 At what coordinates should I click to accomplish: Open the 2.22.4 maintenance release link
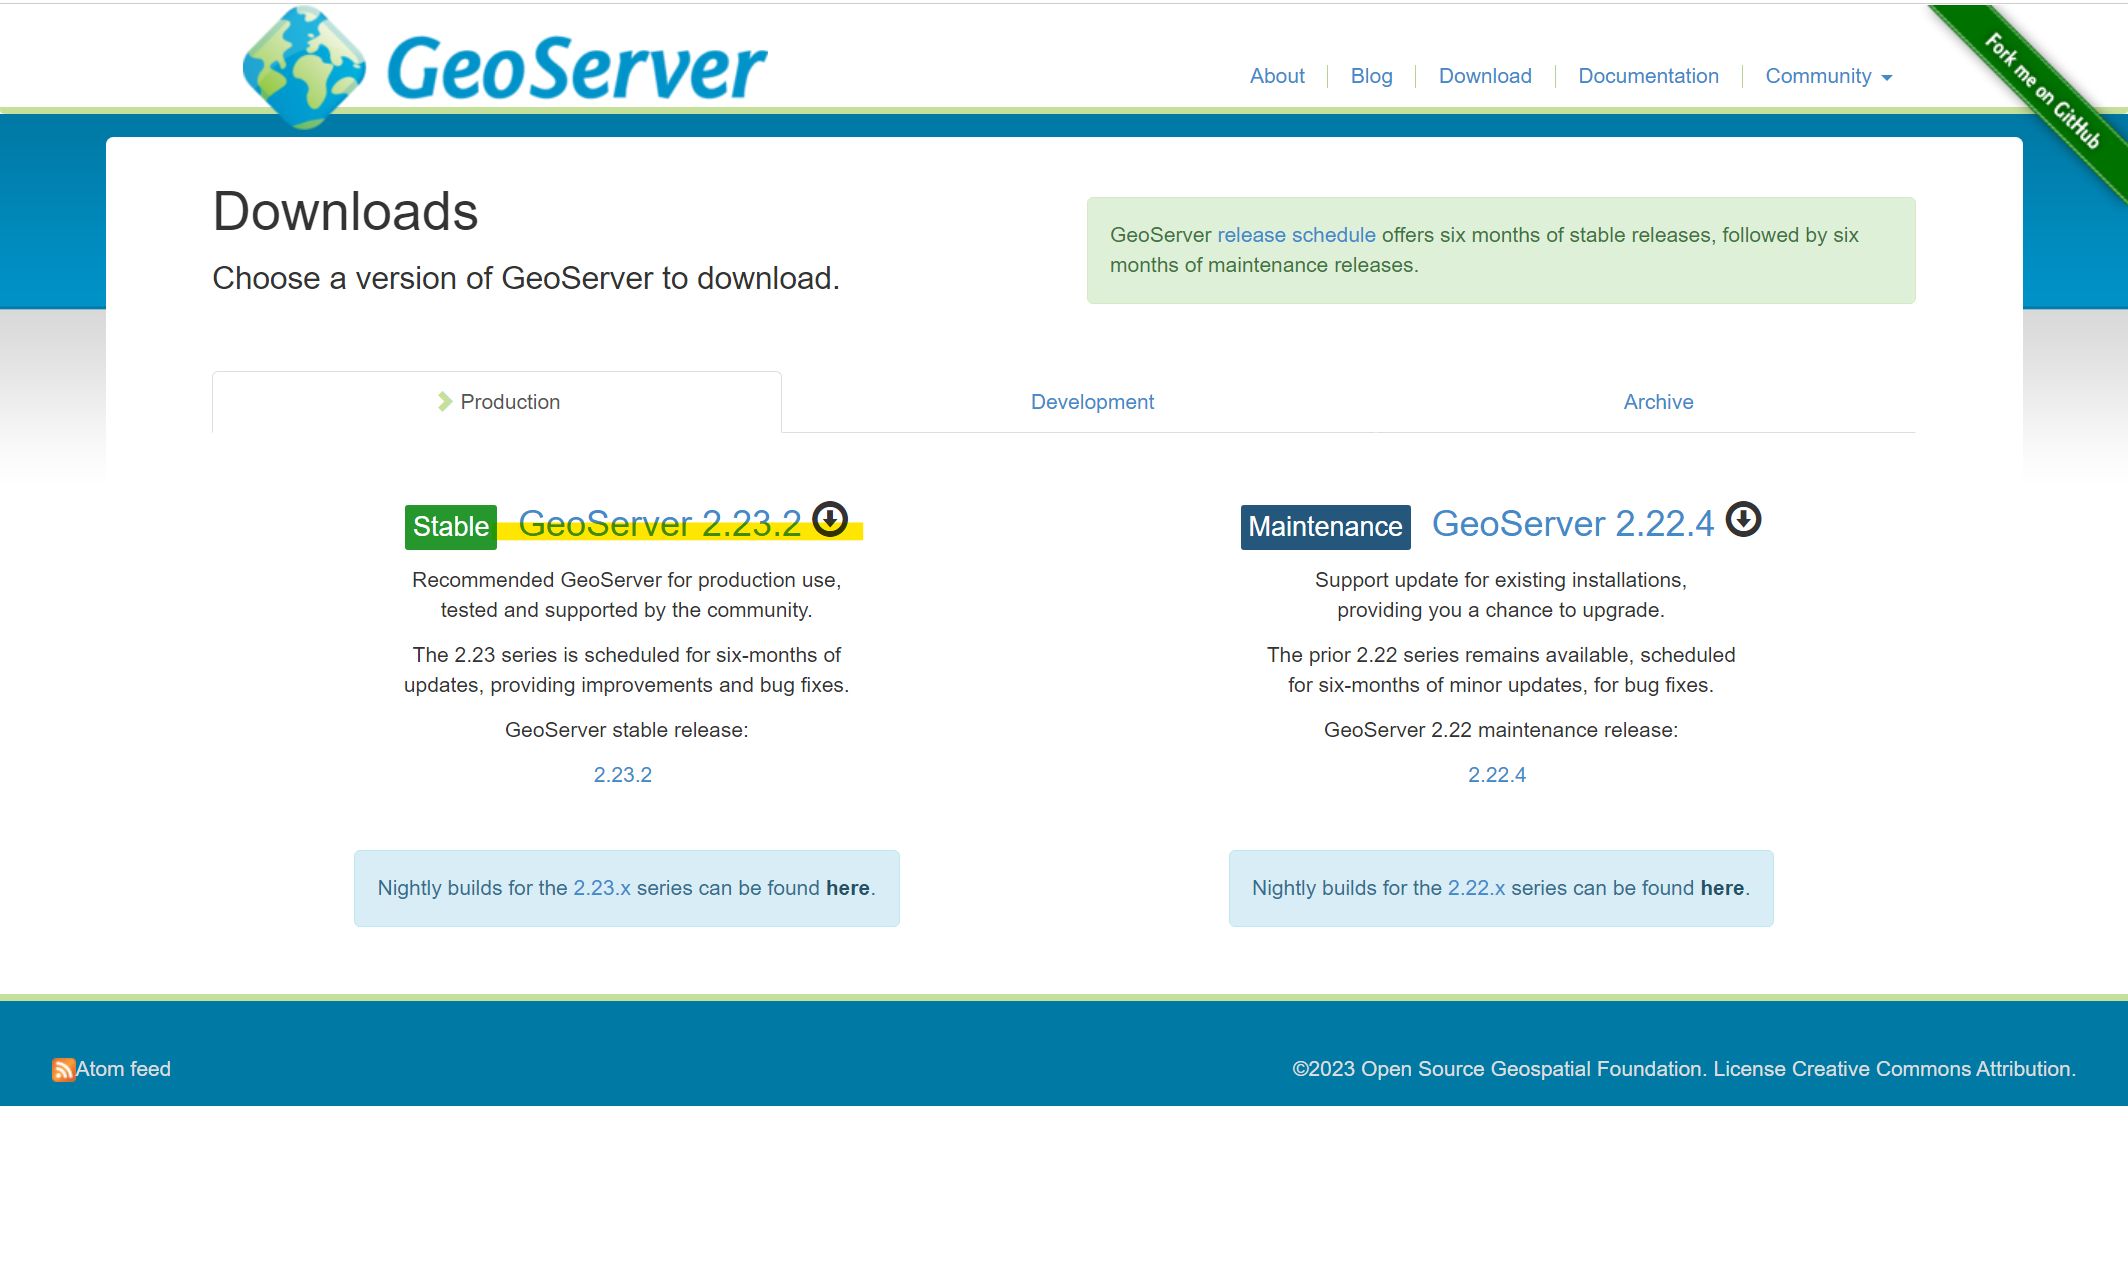pos(1496,775)
